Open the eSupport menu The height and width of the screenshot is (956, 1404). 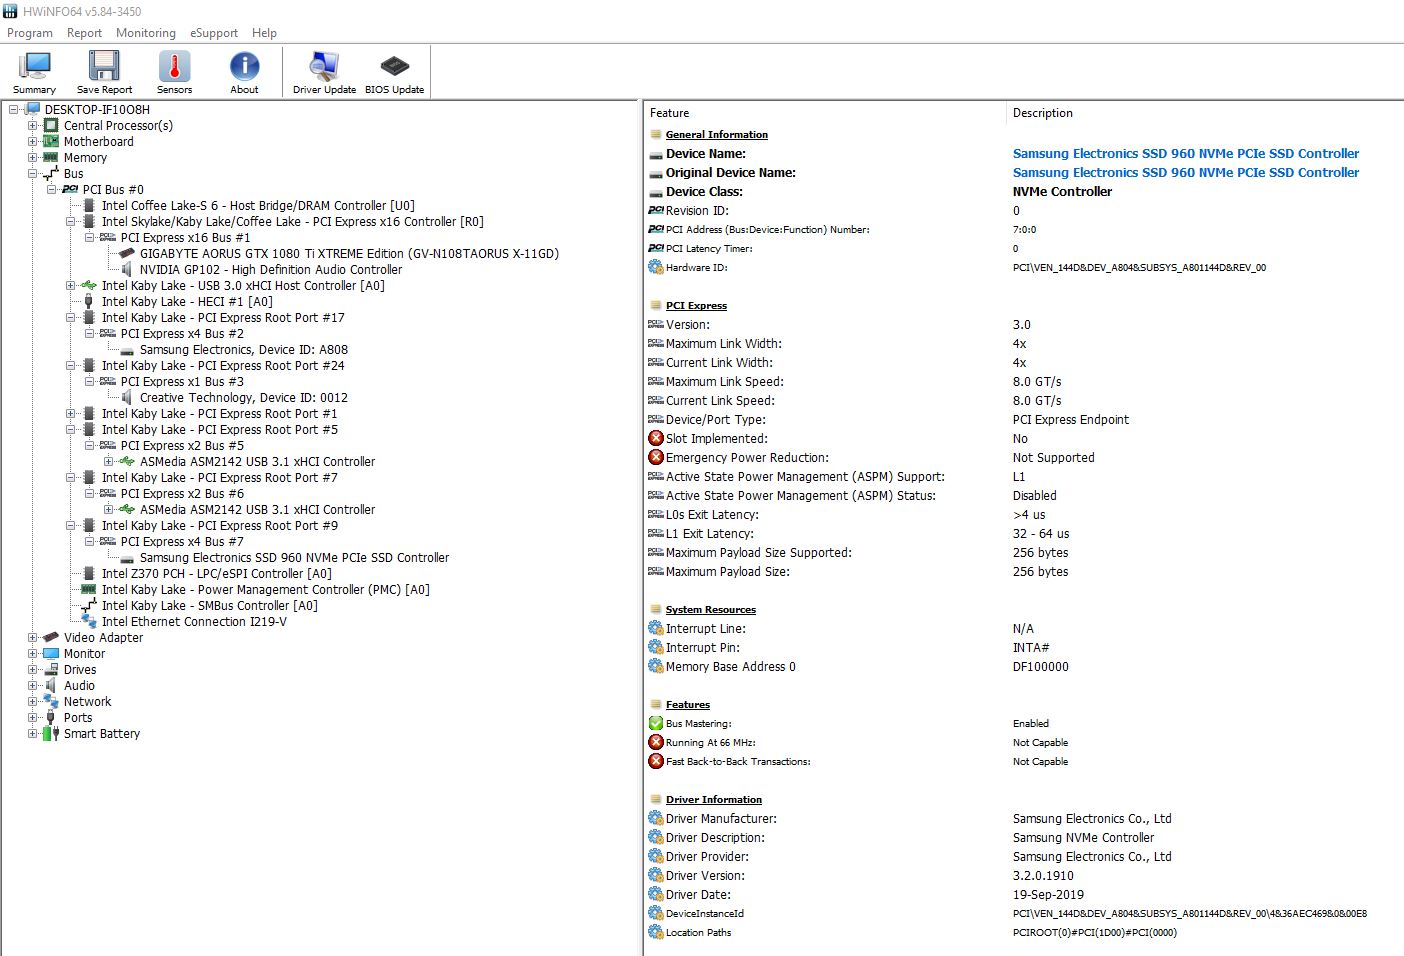point(214,33)
